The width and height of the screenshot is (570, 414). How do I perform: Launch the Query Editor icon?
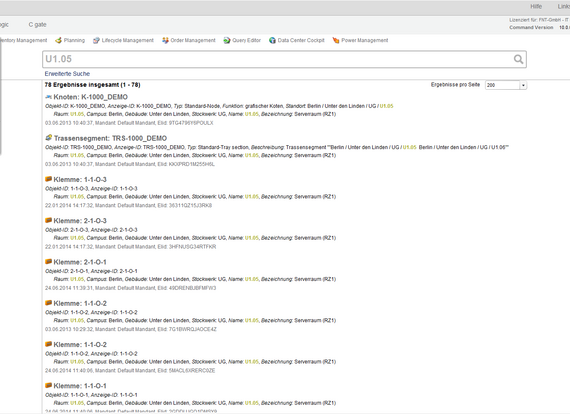pos(227,40)
